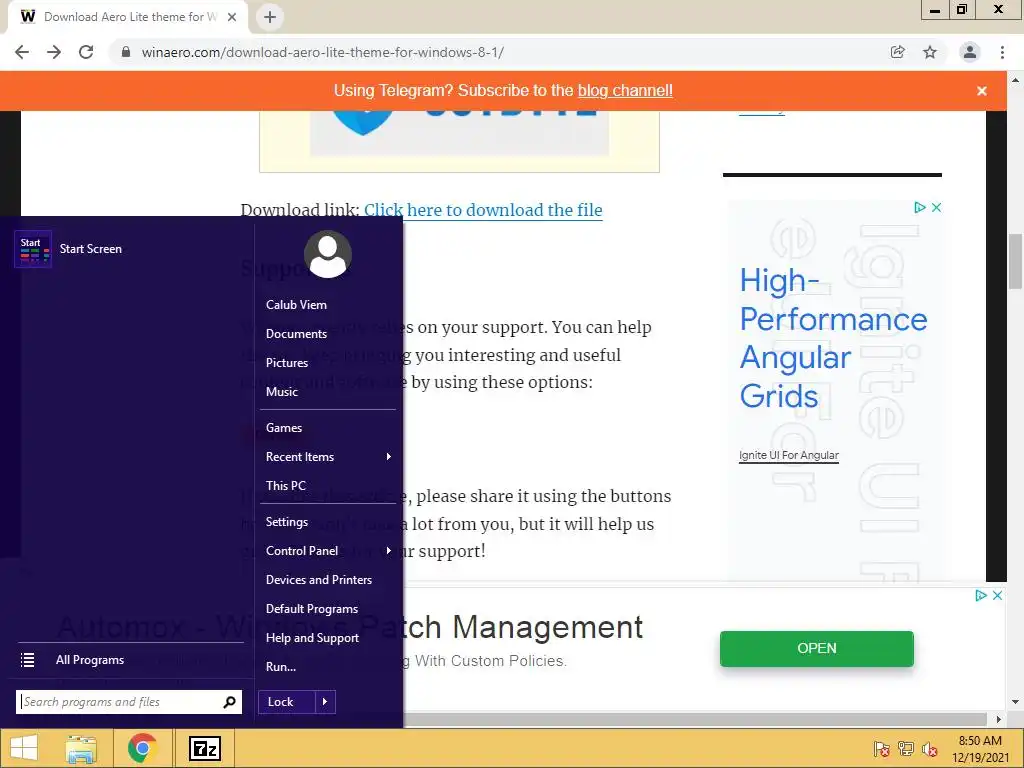
Task: Open Devices and Printers
Action: point(319,580)
